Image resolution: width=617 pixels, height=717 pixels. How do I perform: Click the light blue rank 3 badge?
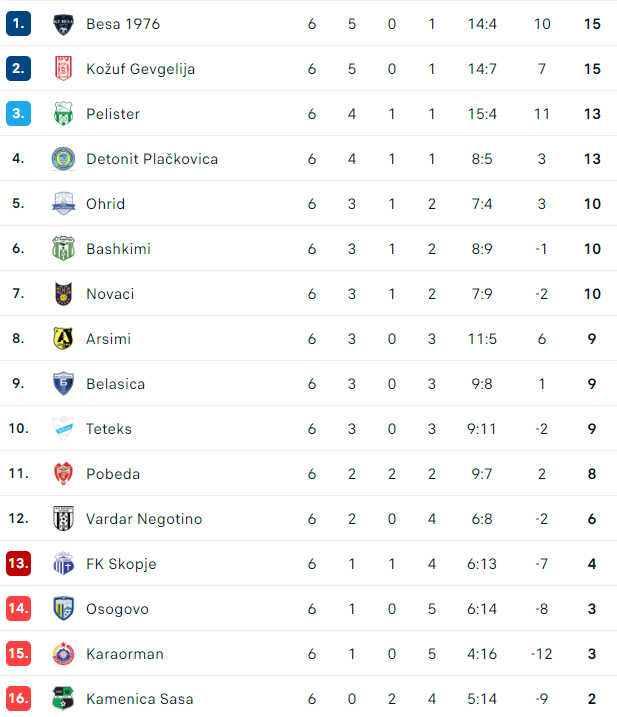(18, 114)
